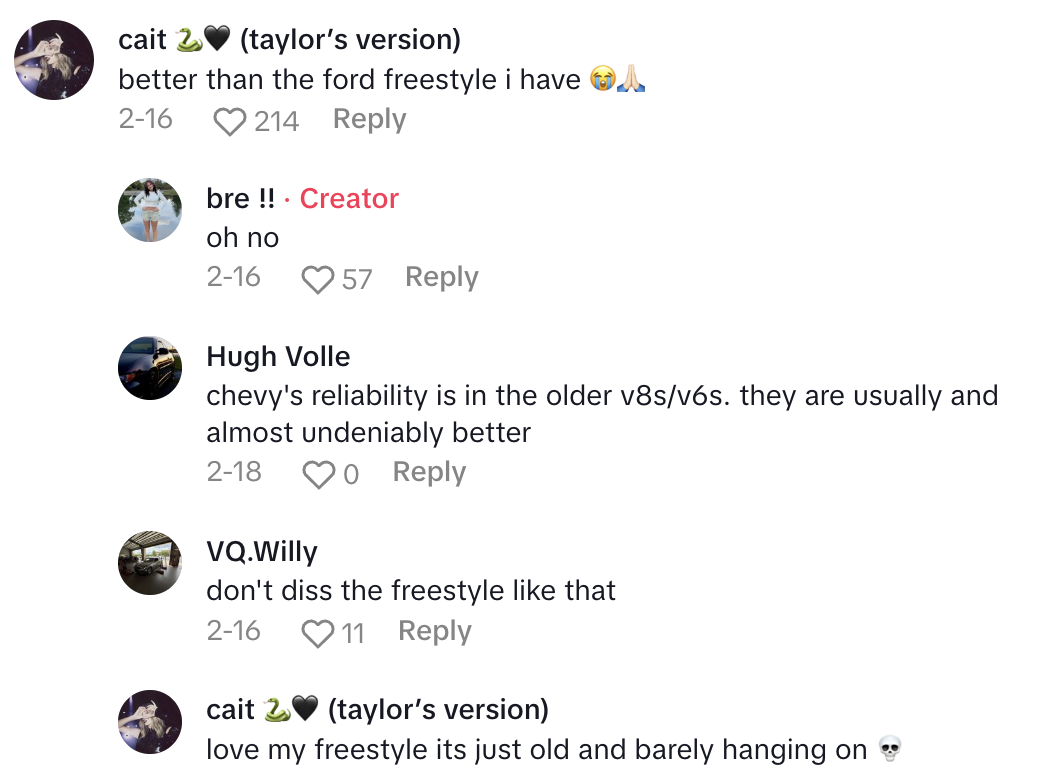Click the Hugh Volle username
The image size is (1042, 774).
coord(278,357)
